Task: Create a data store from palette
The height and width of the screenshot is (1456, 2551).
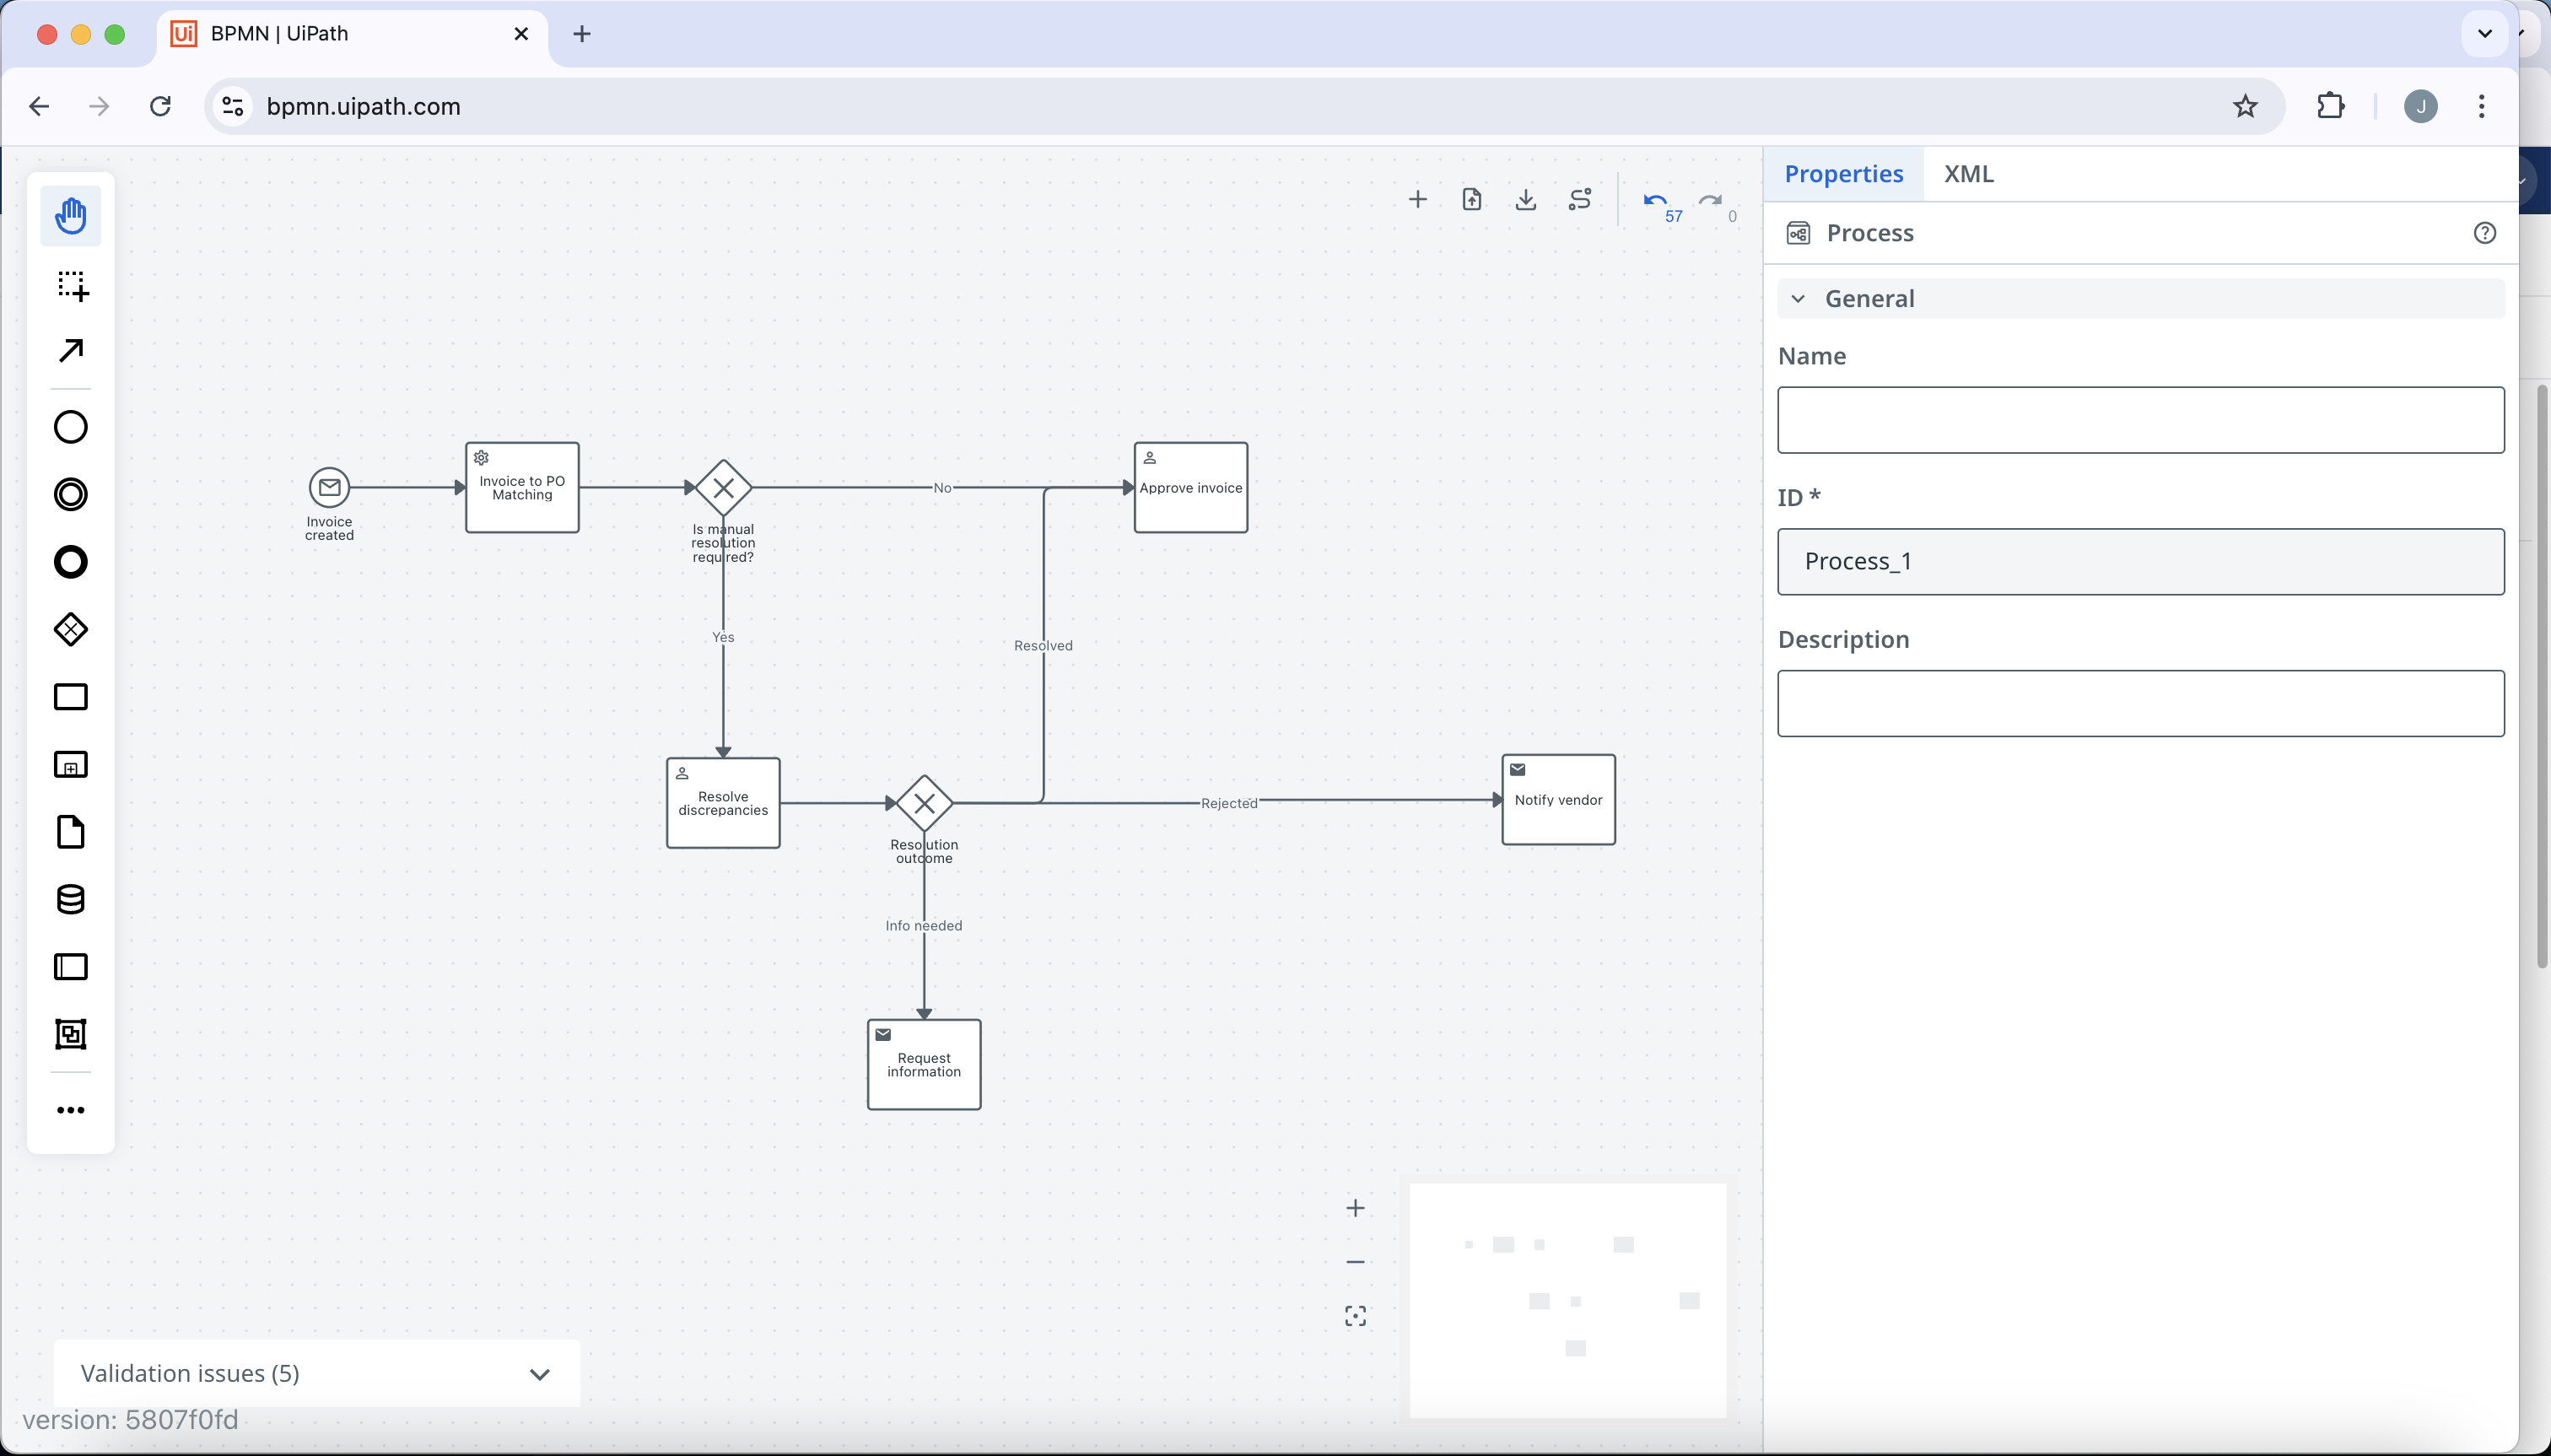Action: point(71,899)
